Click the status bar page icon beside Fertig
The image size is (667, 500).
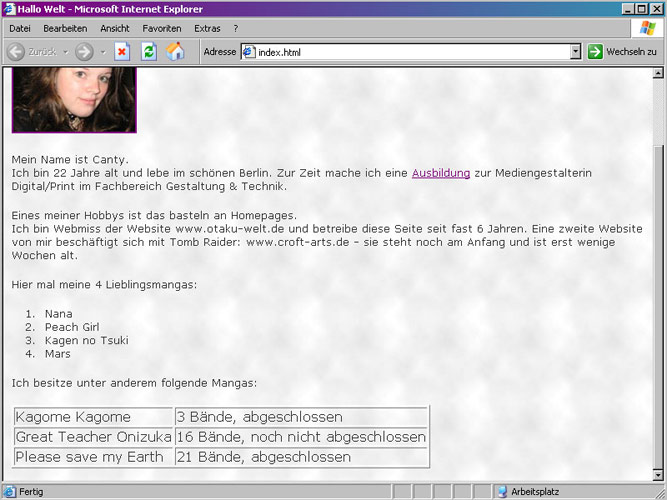coord(10,491)
